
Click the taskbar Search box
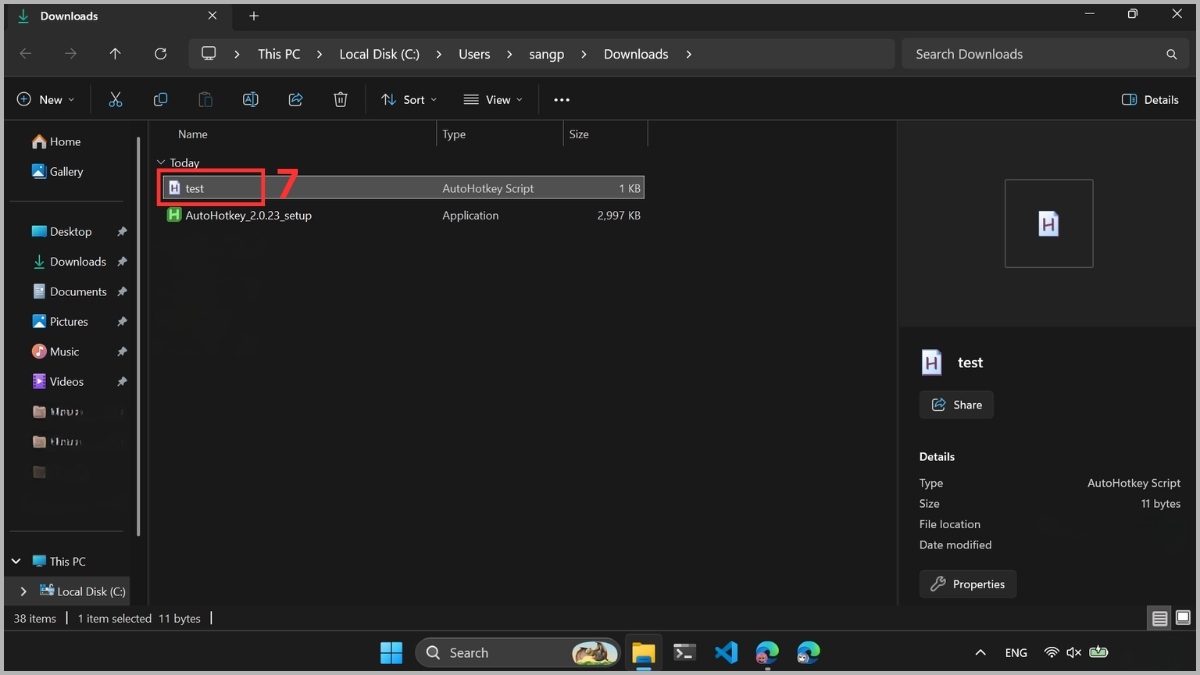518,653
